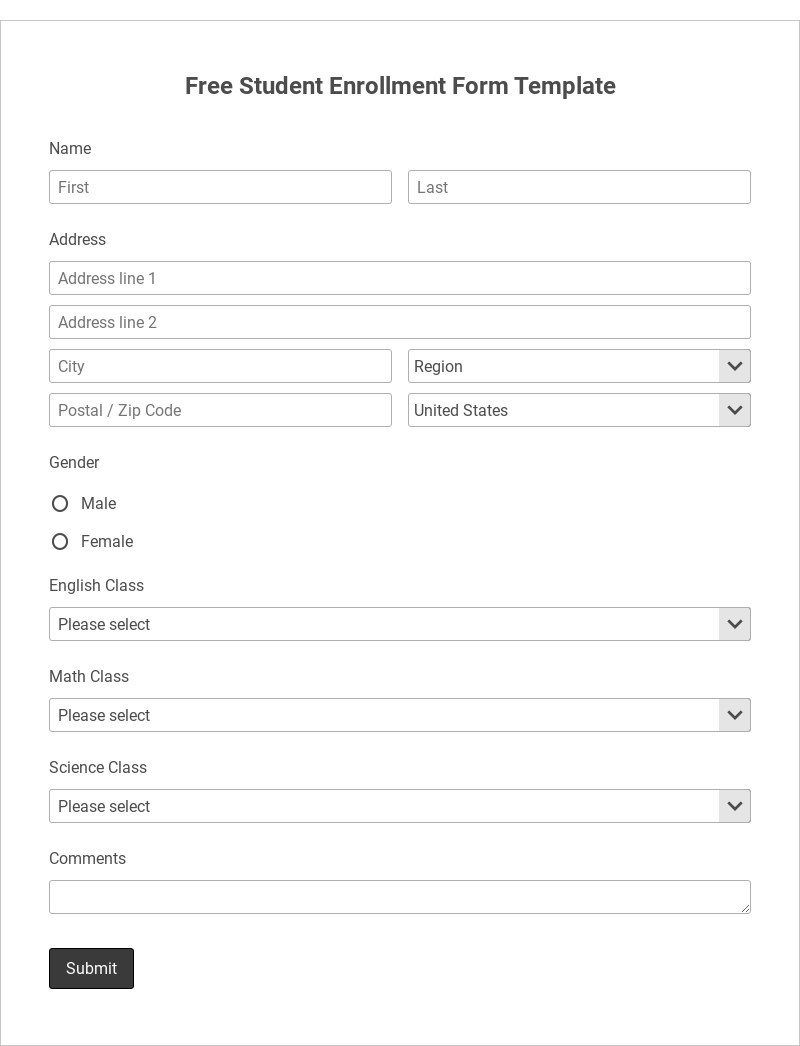Click the Region dropdown chevron arrow

click(735, 366)
